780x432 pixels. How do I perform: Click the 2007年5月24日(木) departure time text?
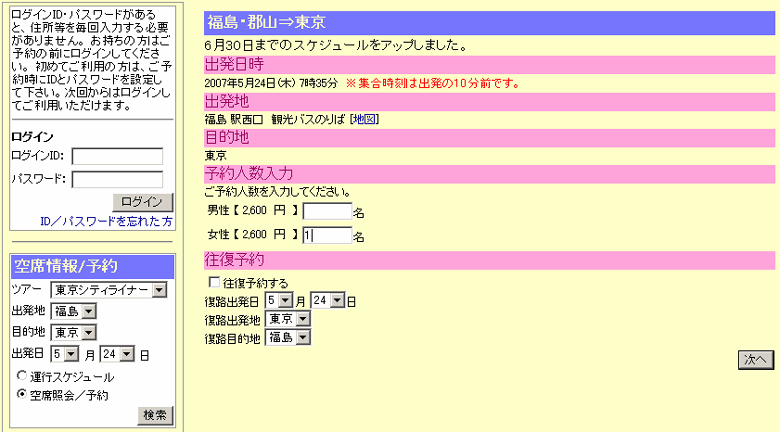(x=271, y=83)
